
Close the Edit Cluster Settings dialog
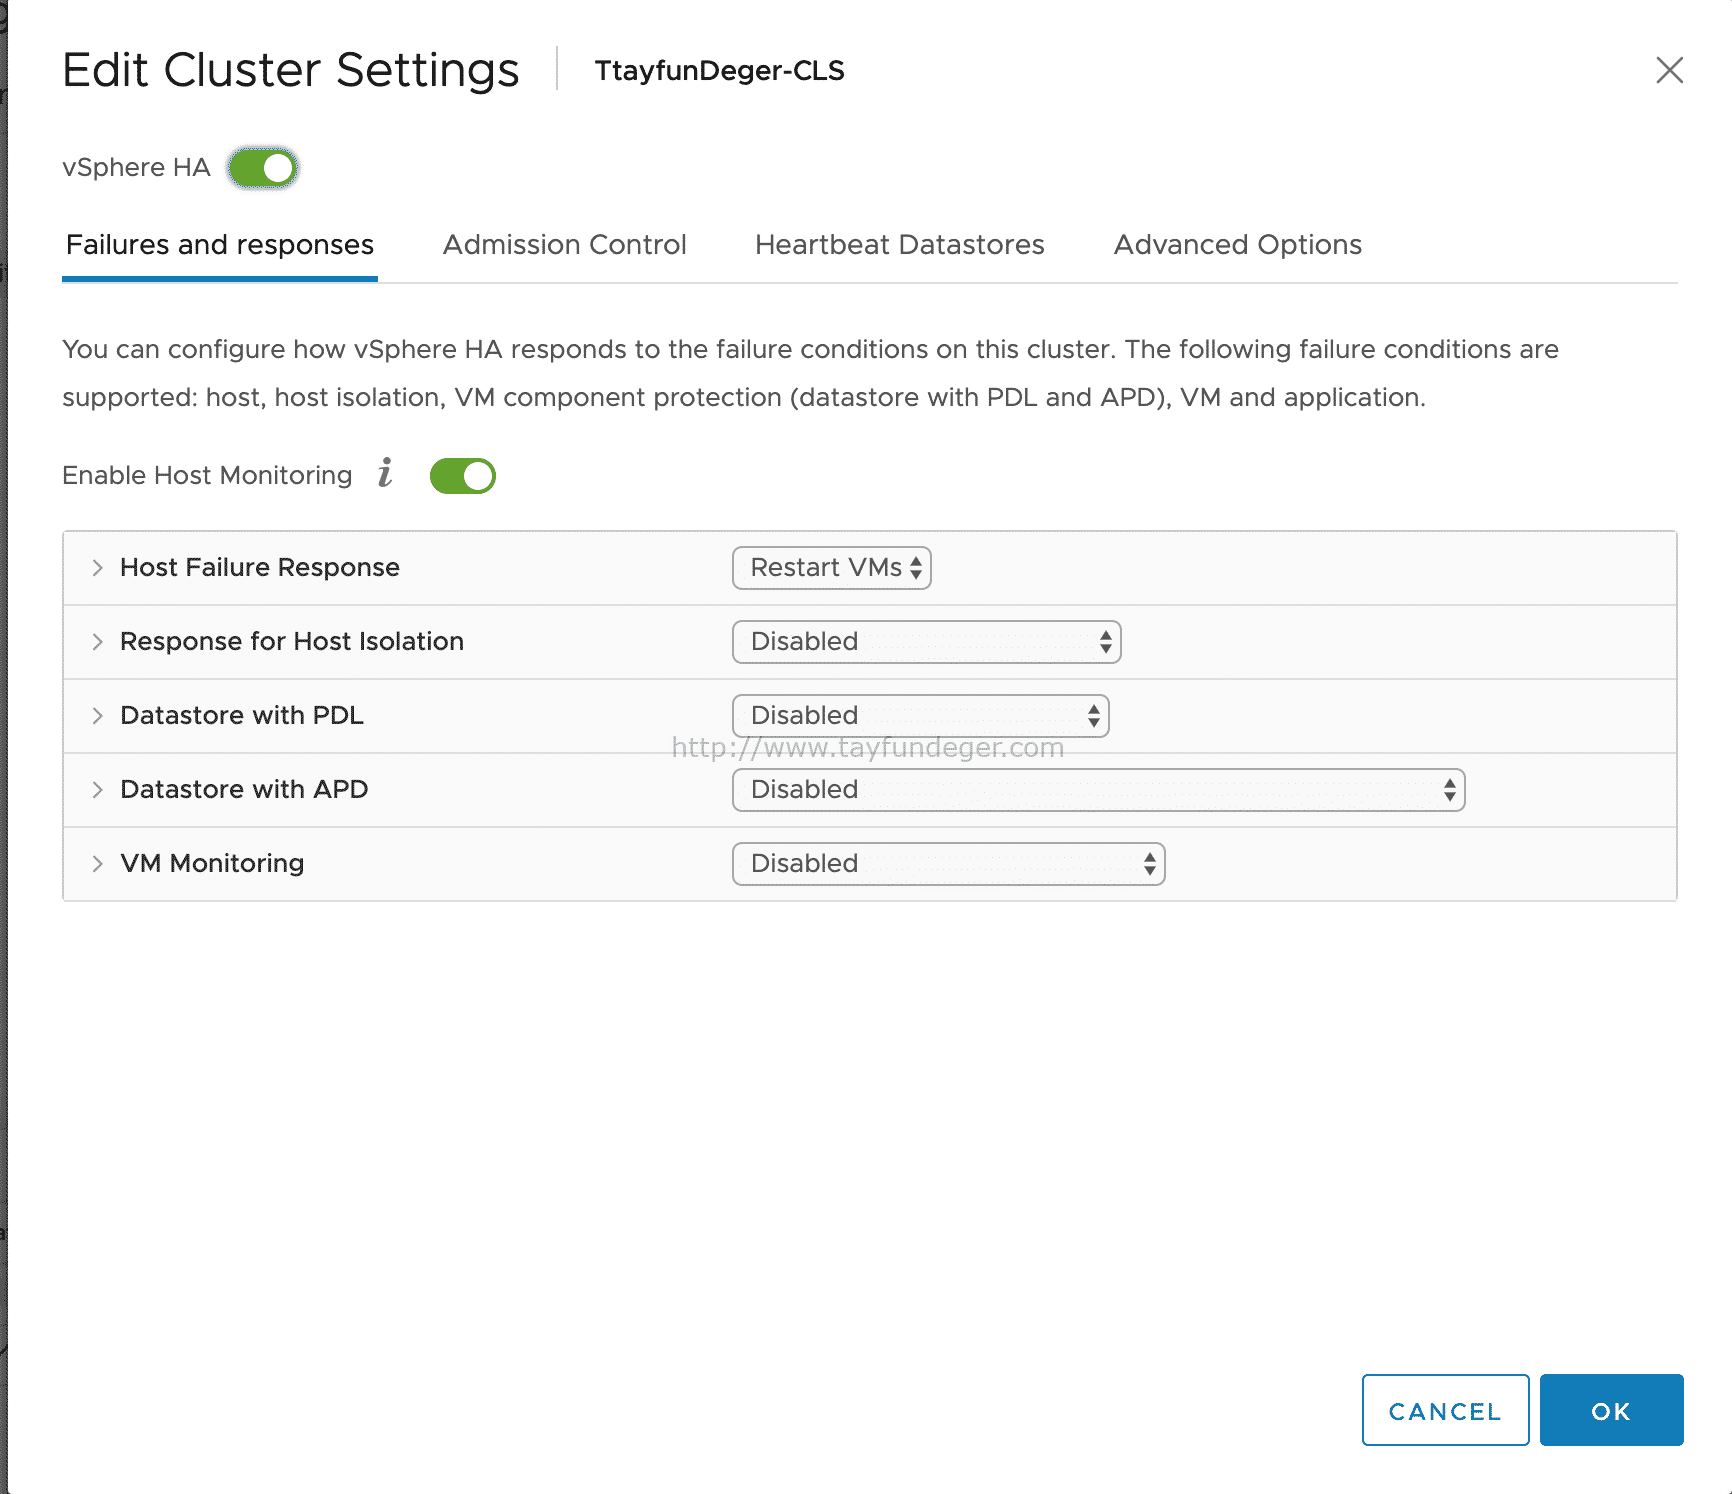coord(1669,70)
